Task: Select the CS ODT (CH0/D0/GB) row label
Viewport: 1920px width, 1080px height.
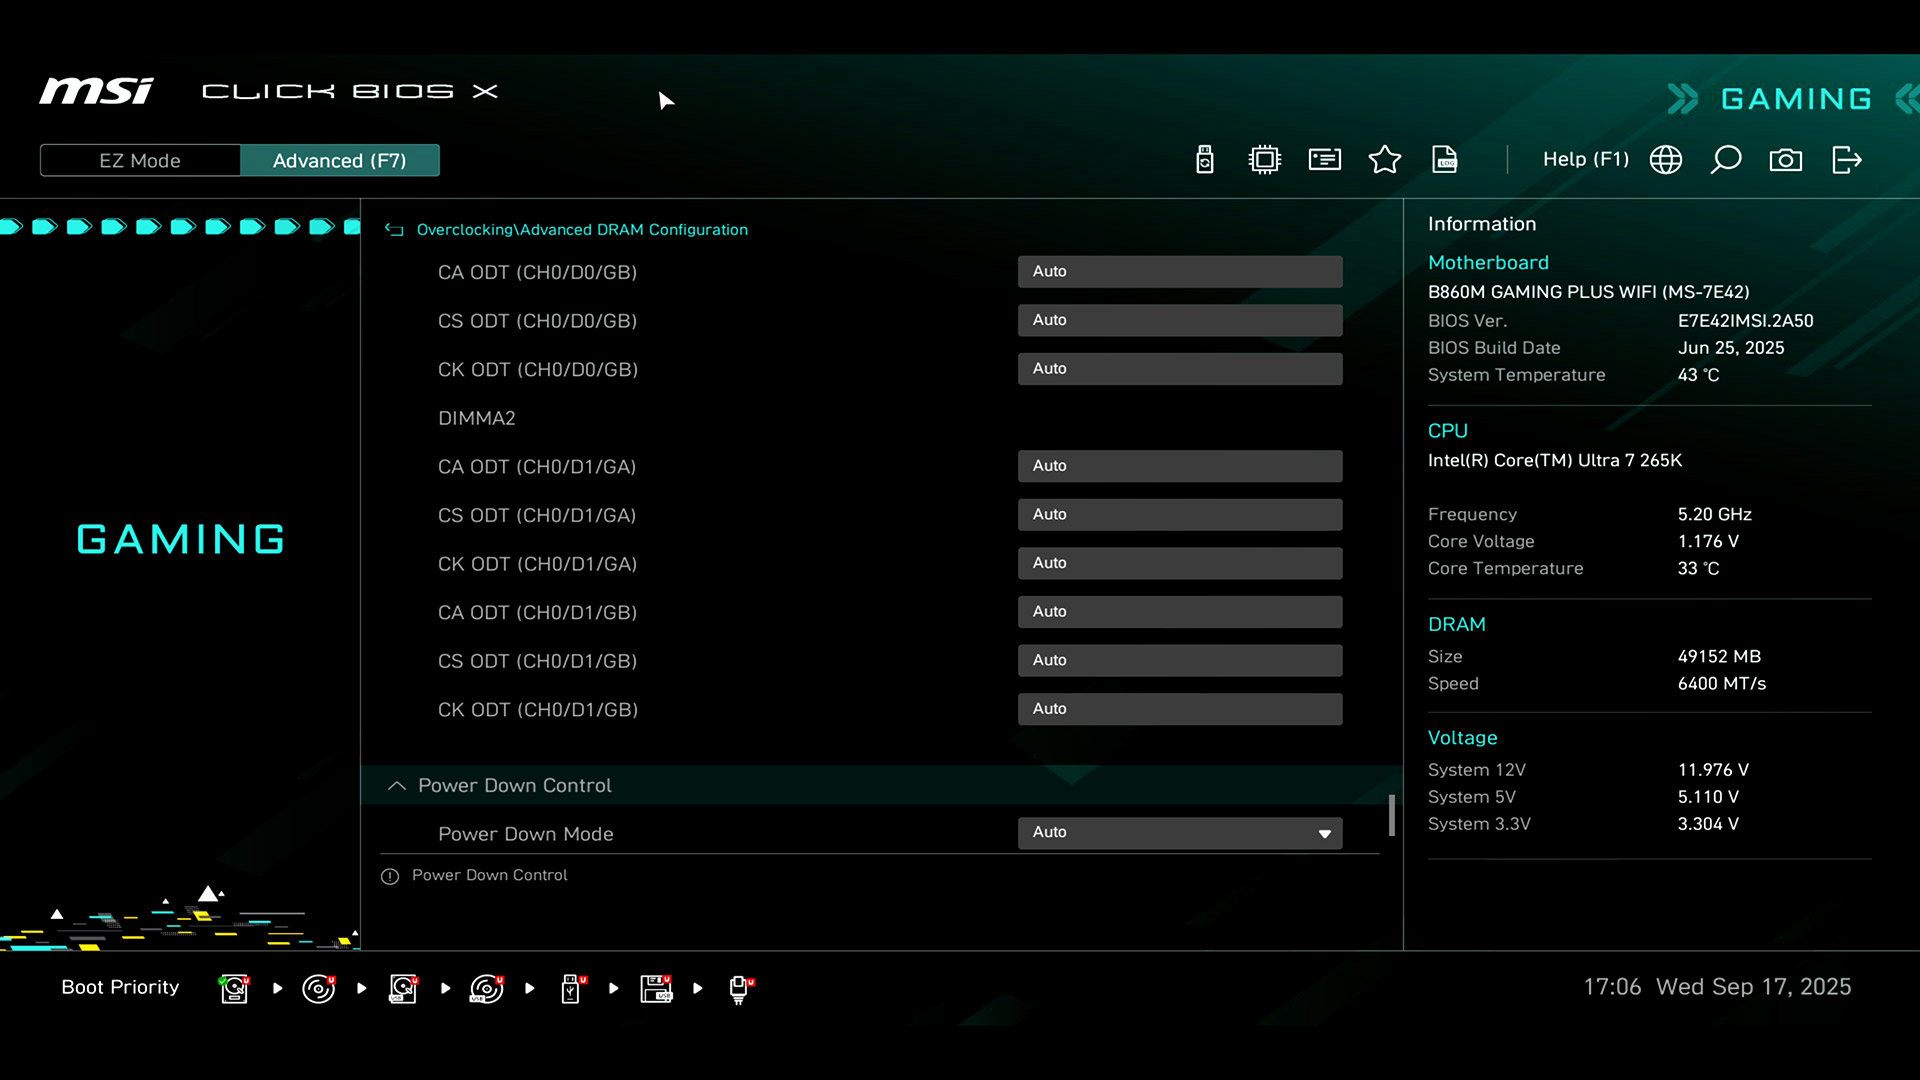Action: coord(537,321)
